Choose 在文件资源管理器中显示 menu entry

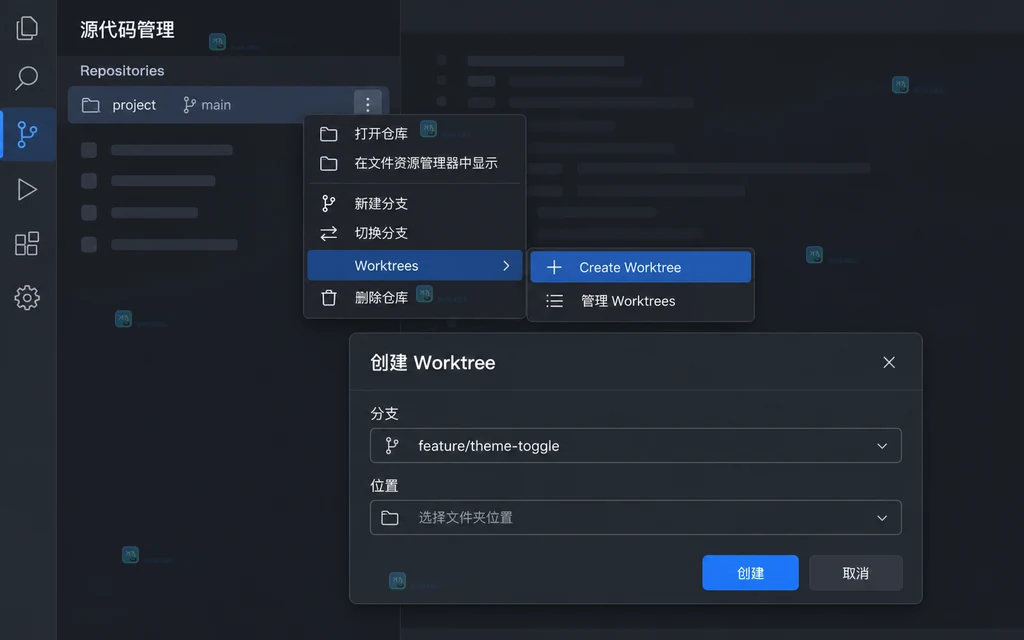coord(415,163)
